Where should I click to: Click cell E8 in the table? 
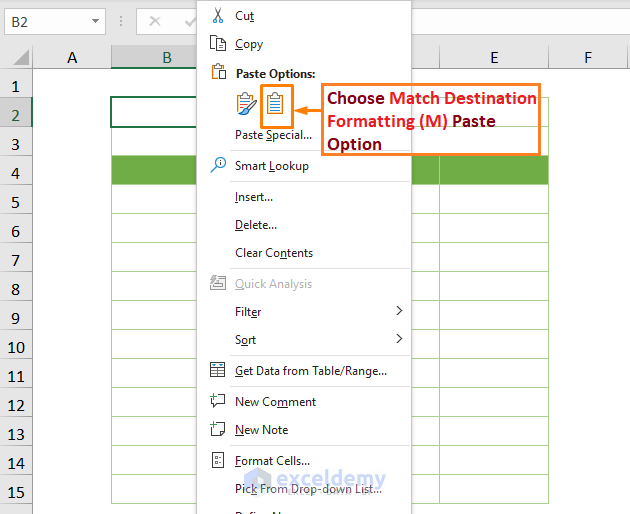pyautogui.click(x=494, y=286)
